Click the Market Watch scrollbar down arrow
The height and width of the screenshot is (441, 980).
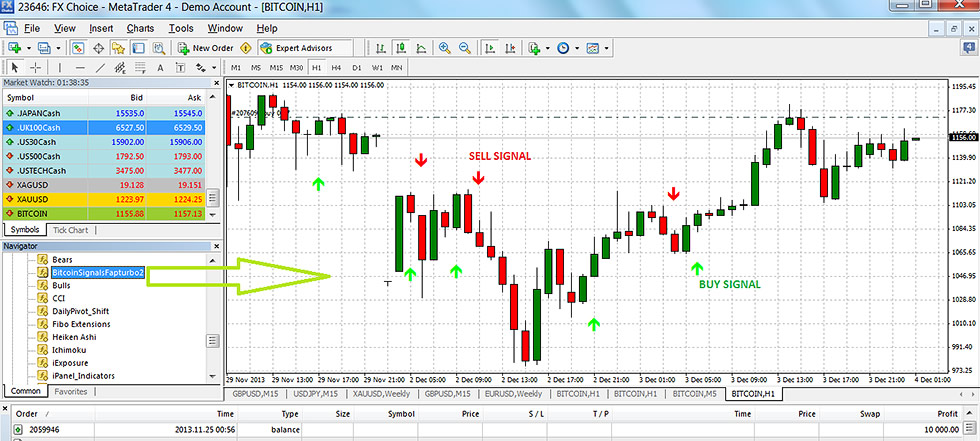point(214,214)
